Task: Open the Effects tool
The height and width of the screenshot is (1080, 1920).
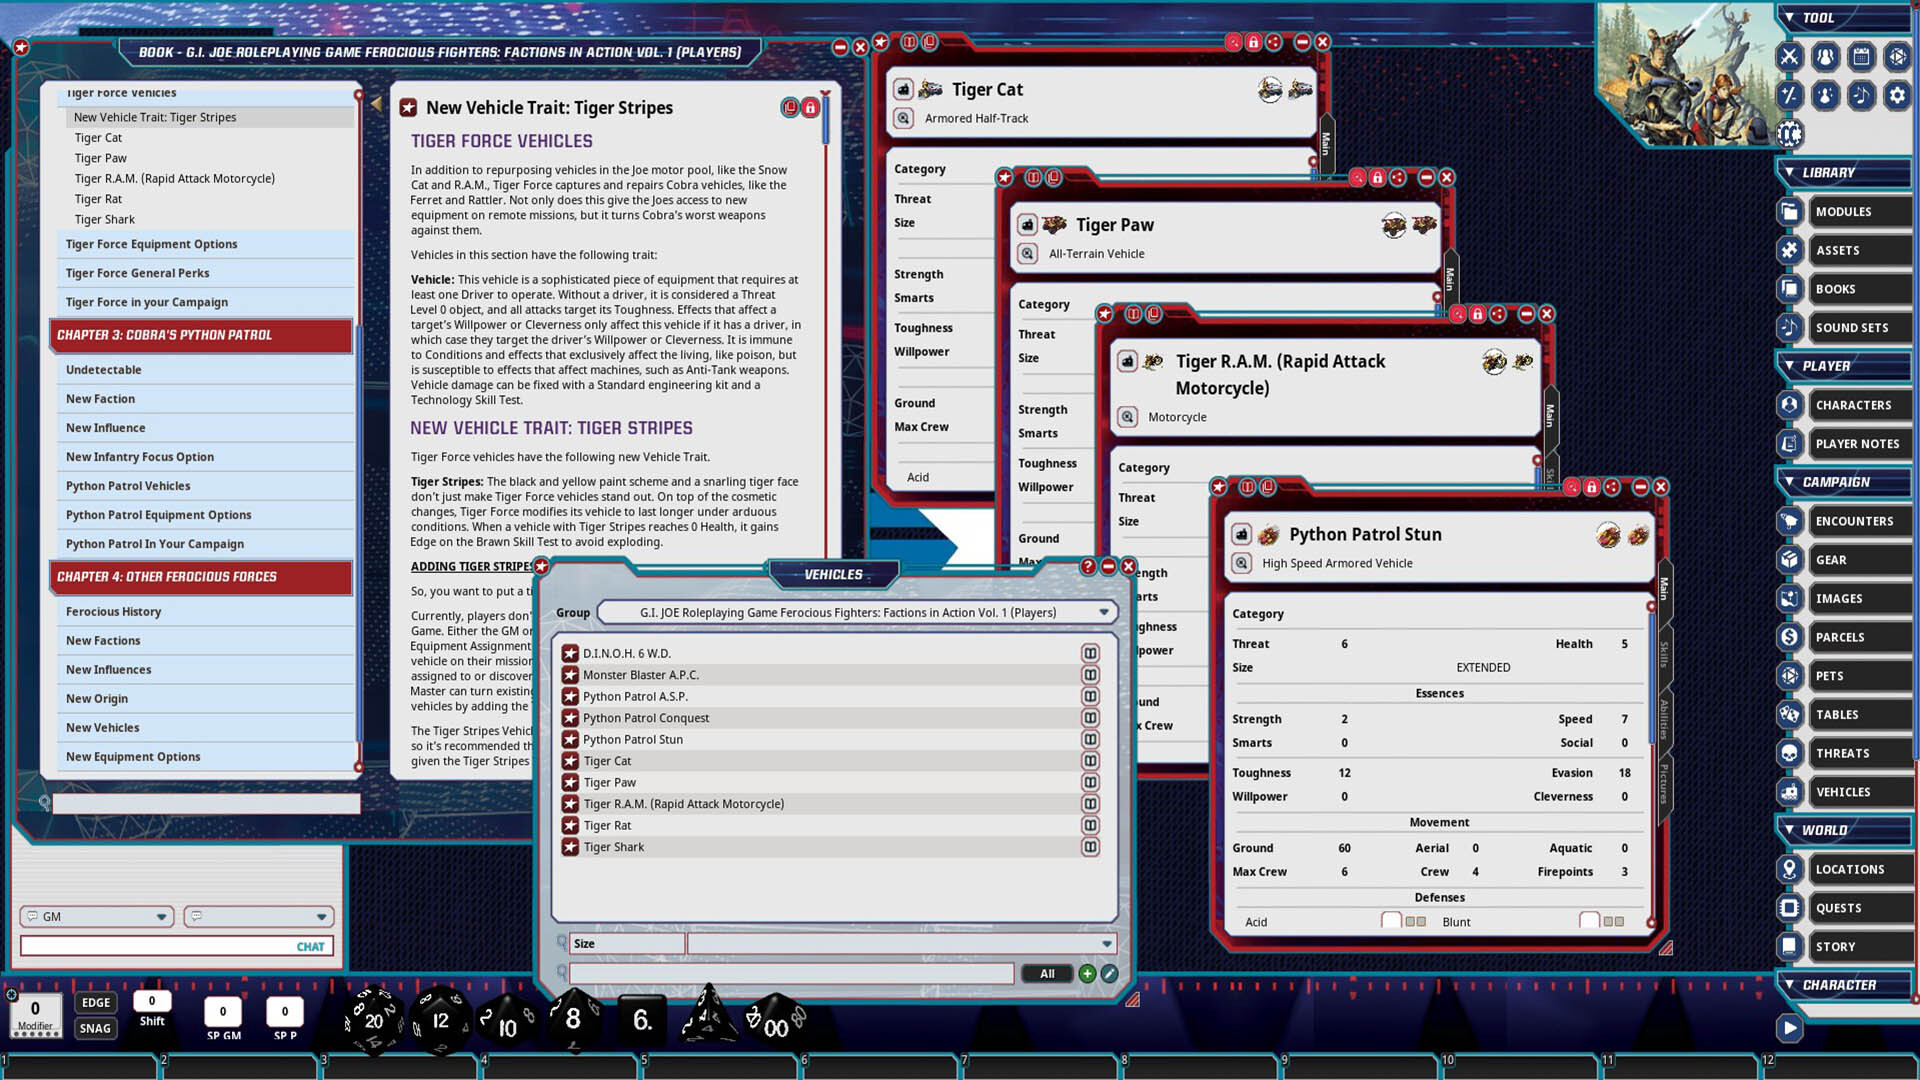Action: coord(1825,96)
